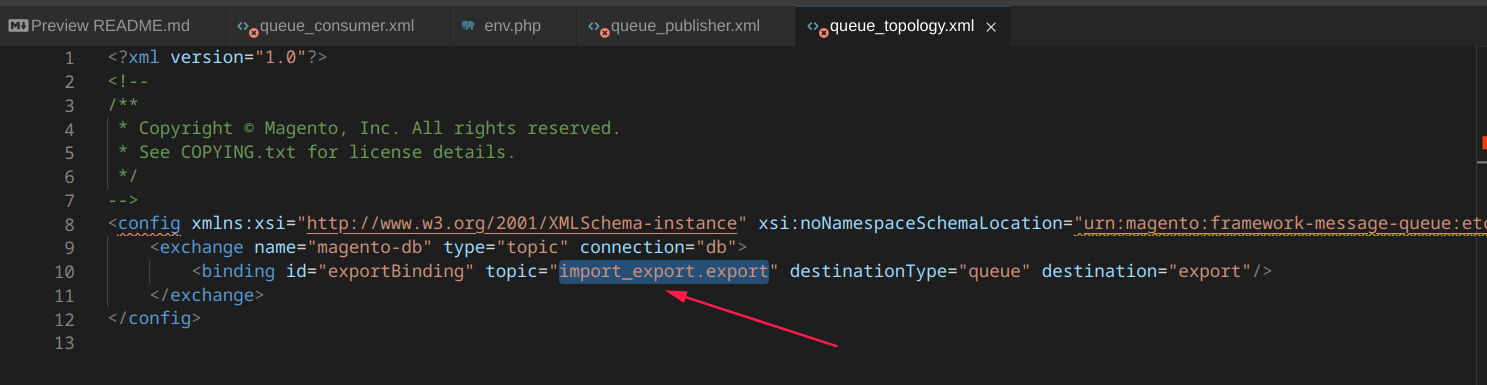Viewport: 1487px width, 385px height.
Task: Close the queue_topology.xml tab
Action: point(991,27)
